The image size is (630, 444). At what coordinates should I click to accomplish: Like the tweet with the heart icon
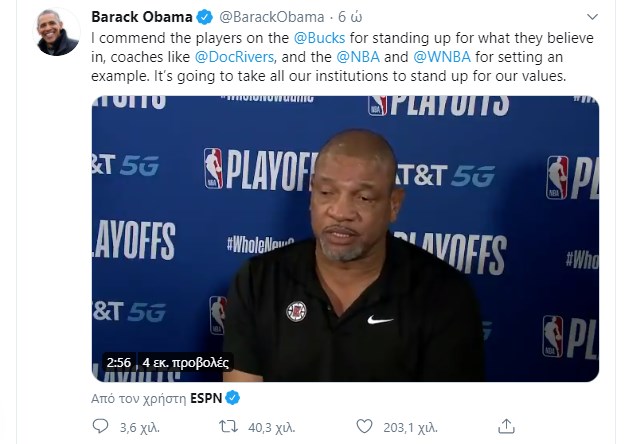tap(365, 427)
